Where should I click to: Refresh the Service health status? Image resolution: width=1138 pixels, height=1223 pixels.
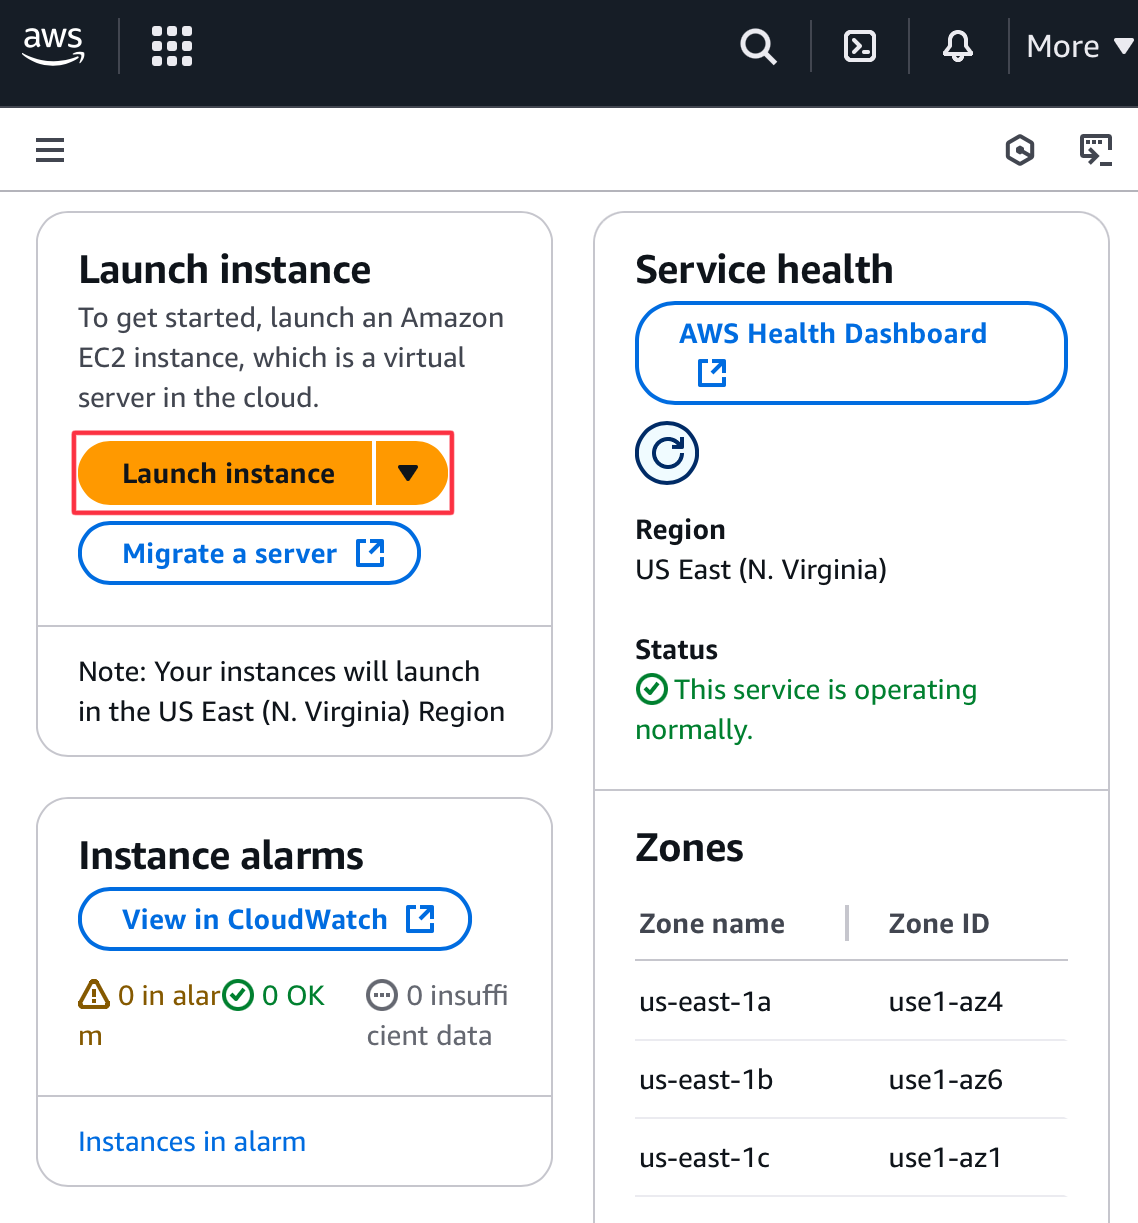click(x=667, y=453)
